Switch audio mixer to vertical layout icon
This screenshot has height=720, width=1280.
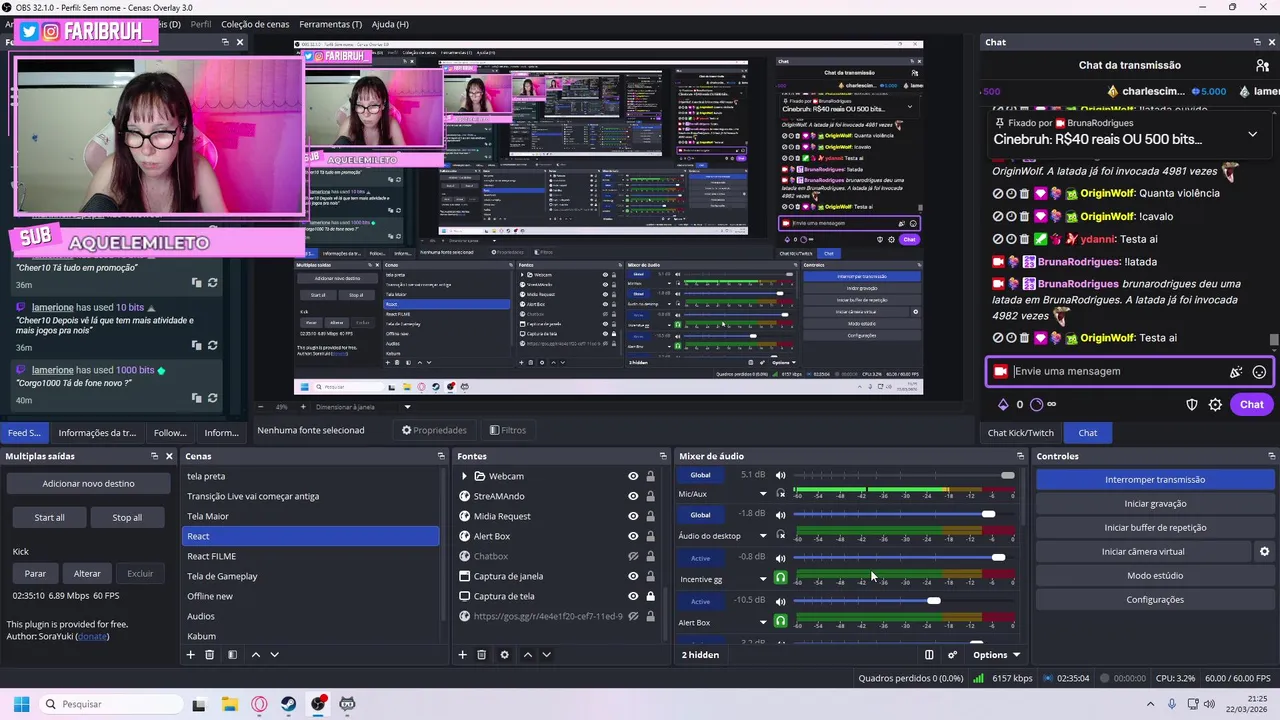point(929,655)
